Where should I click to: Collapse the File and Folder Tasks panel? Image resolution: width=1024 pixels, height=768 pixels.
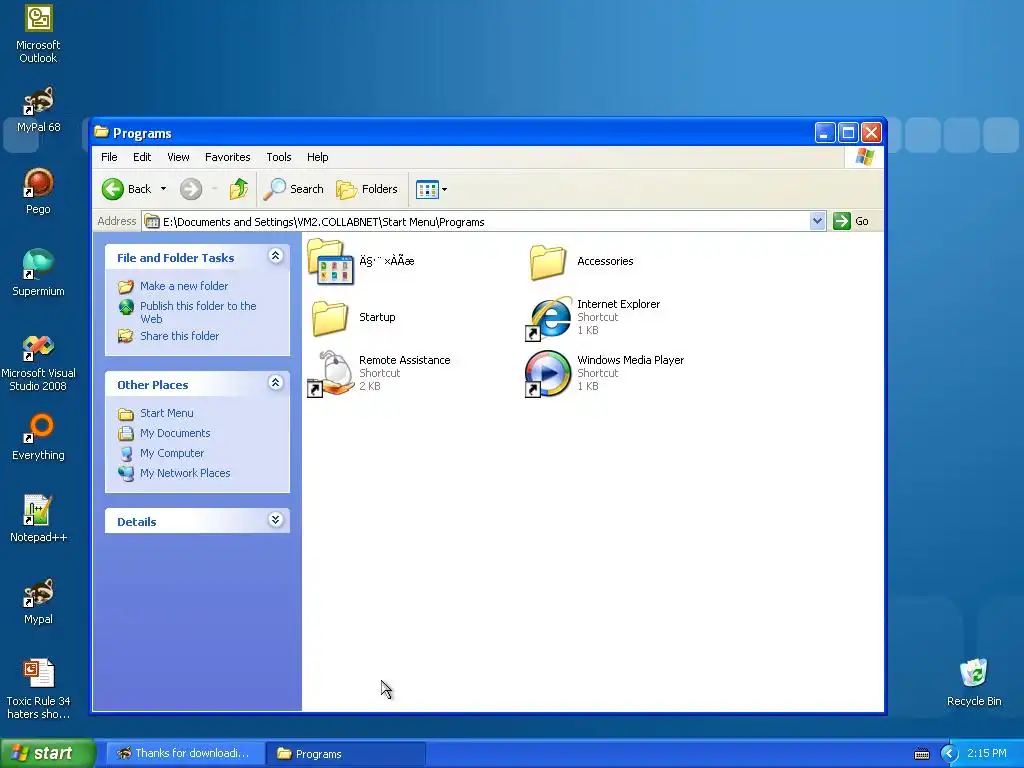(276, 256)
